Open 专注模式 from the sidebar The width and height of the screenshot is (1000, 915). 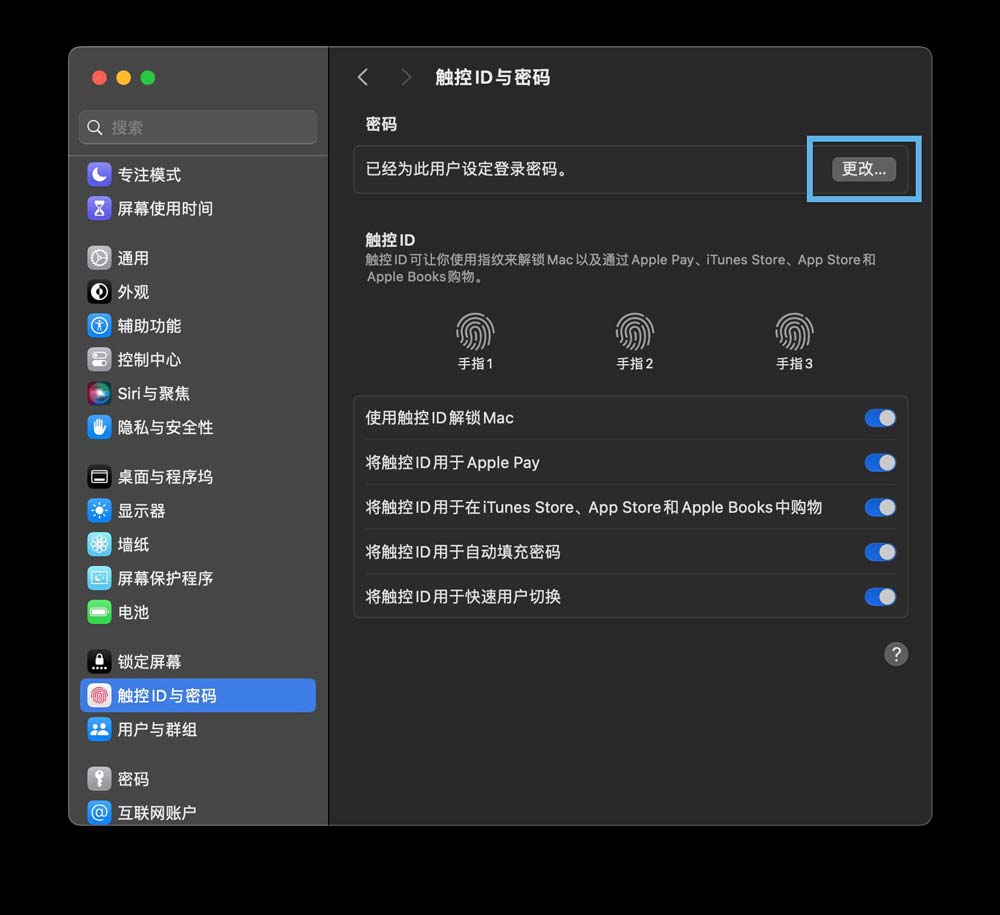(x=149, y=175)
